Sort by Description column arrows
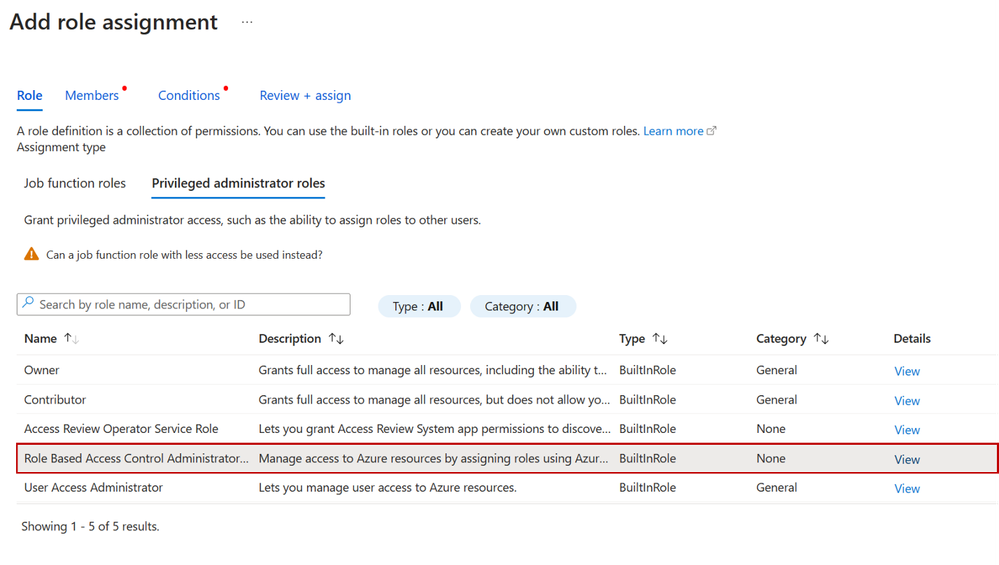The height and width of the screenshot is (565, 999). 336,339
